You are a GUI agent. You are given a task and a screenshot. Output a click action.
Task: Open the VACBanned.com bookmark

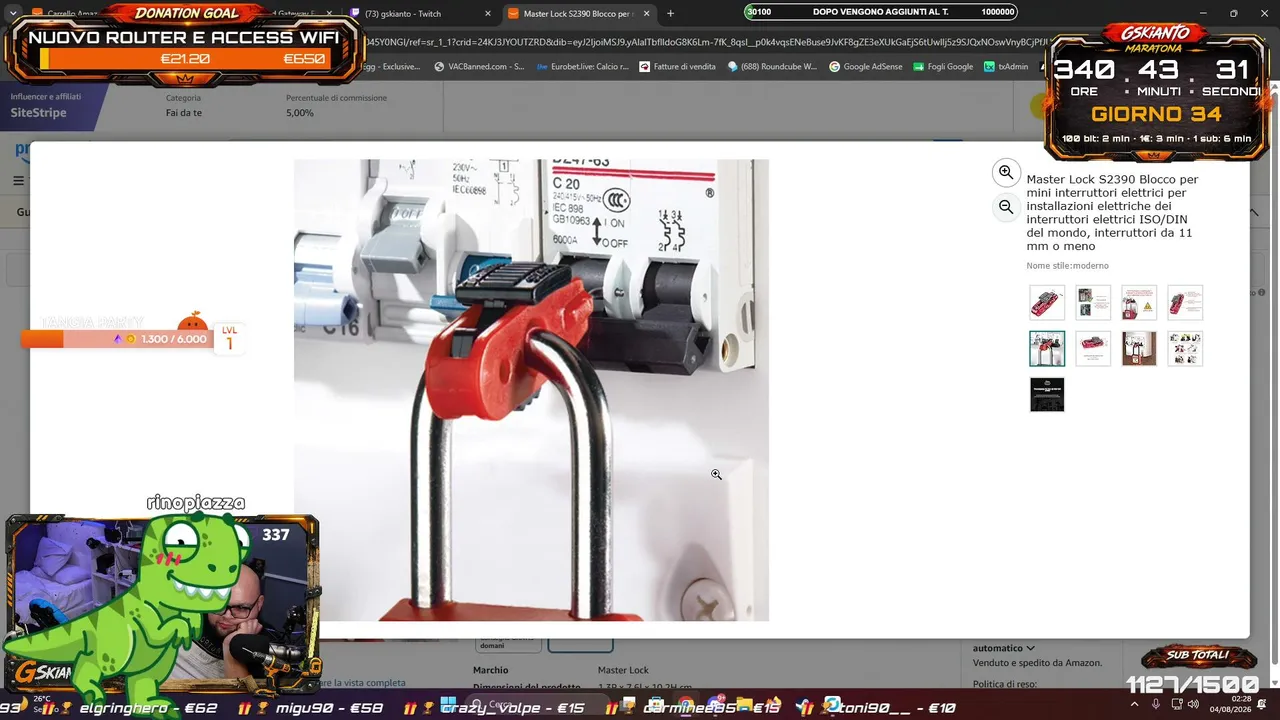tap(478, 66)
